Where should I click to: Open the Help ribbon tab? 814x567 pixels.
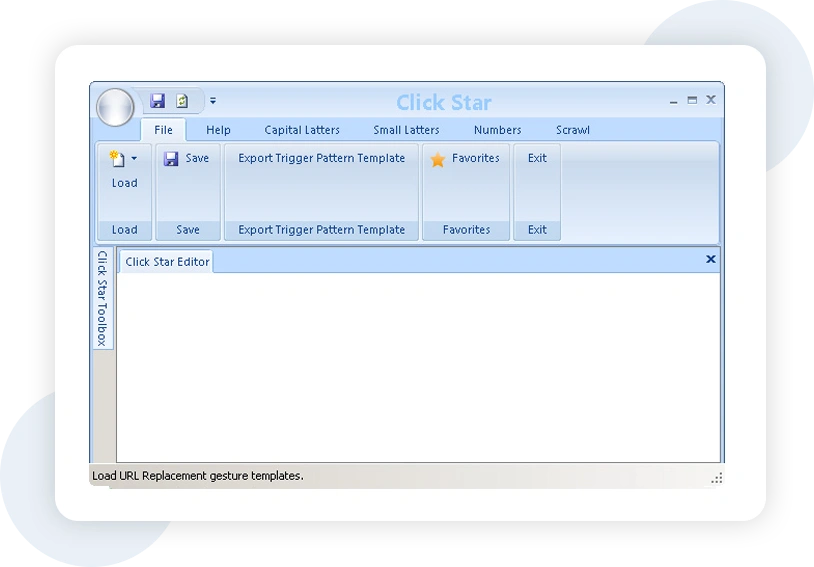[218, 130]
